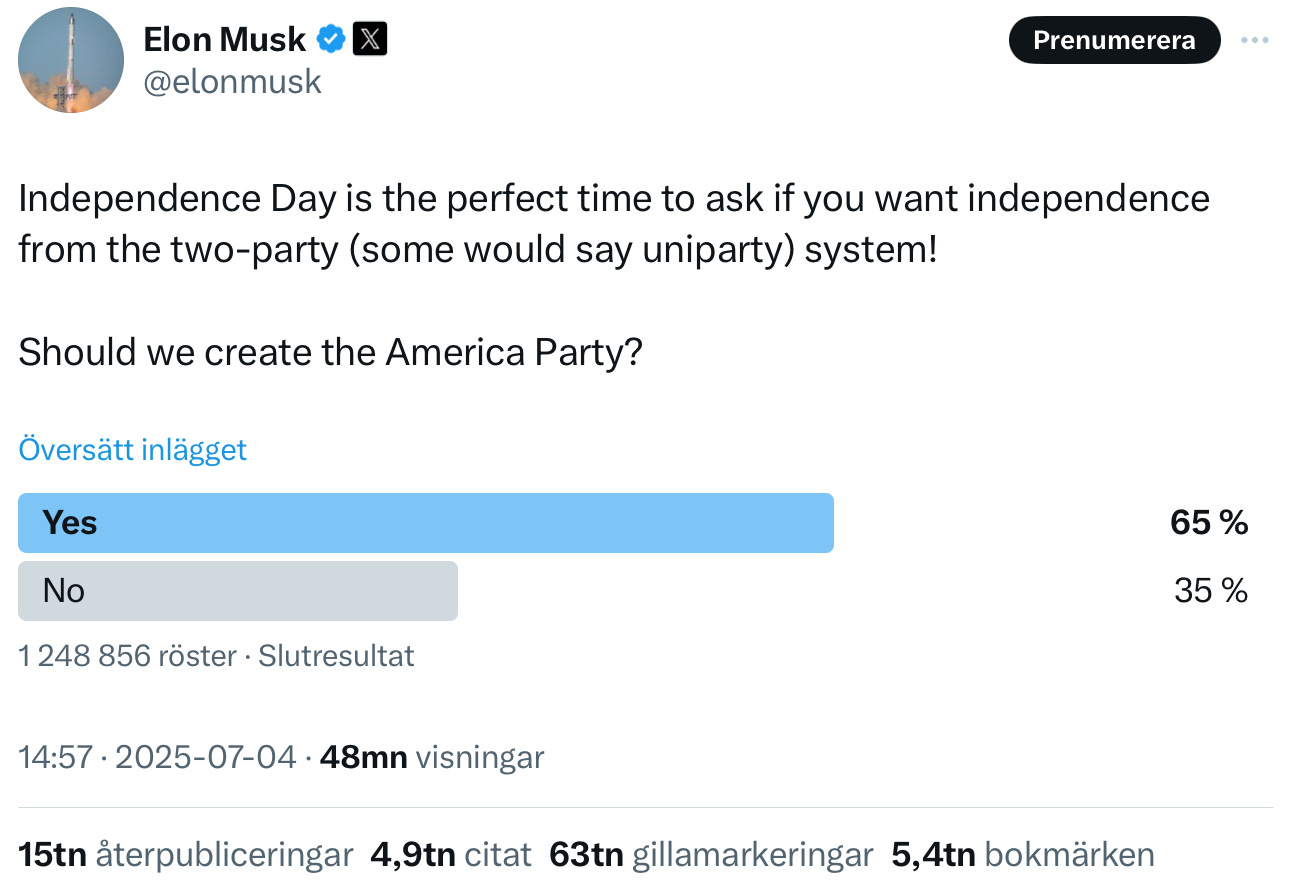Viewport: 1291px width, 895px height.
Task: Open the 4,9tn citat list
Action: pyautogui.click(x=450, y=855)
